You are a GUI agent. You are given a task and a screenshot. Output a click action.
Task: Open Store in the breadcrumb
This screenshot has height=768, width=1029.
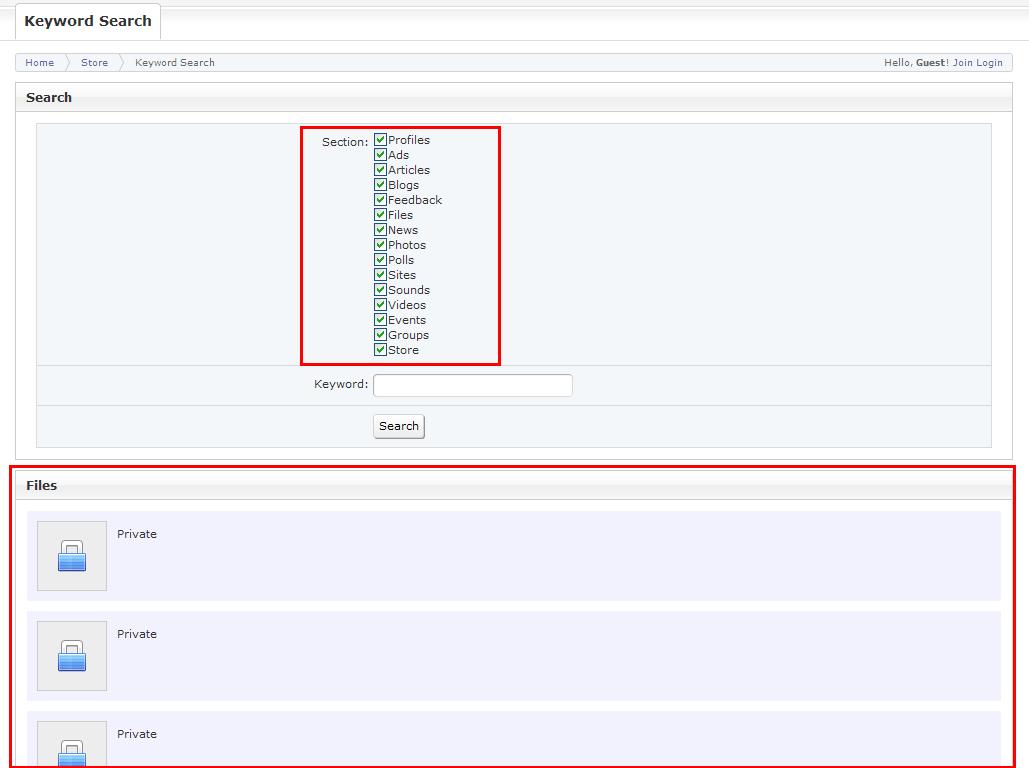pyautogui.click(x=94, y=62)
